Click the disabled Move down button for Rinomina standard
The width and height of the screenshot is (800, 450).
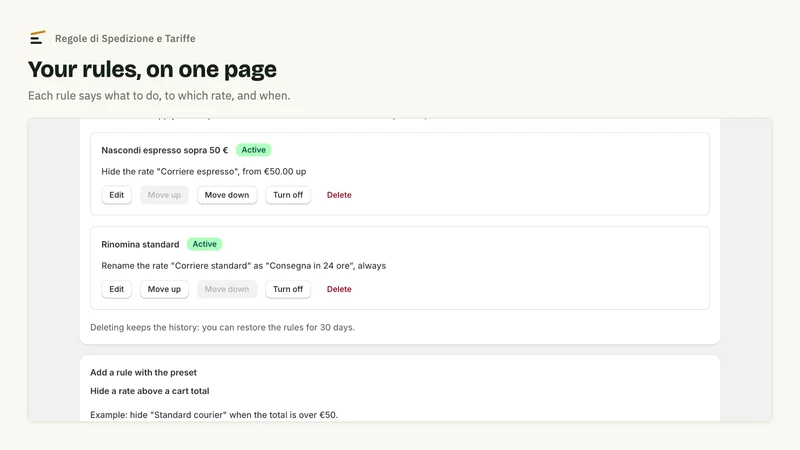coord(227,289)
